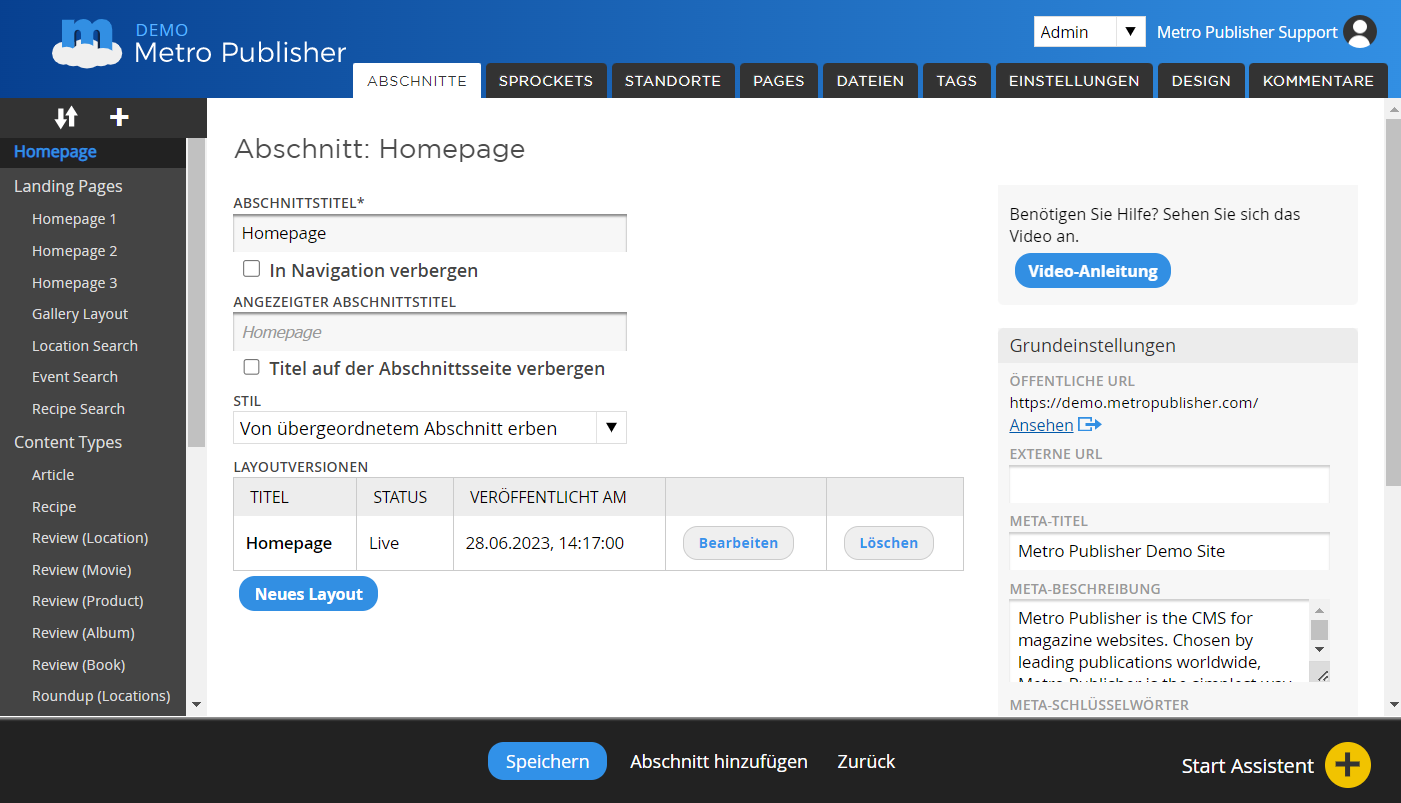Click Abschnitt hinzufügen
Screen dimensions: 1401x803
pos(719,761)
